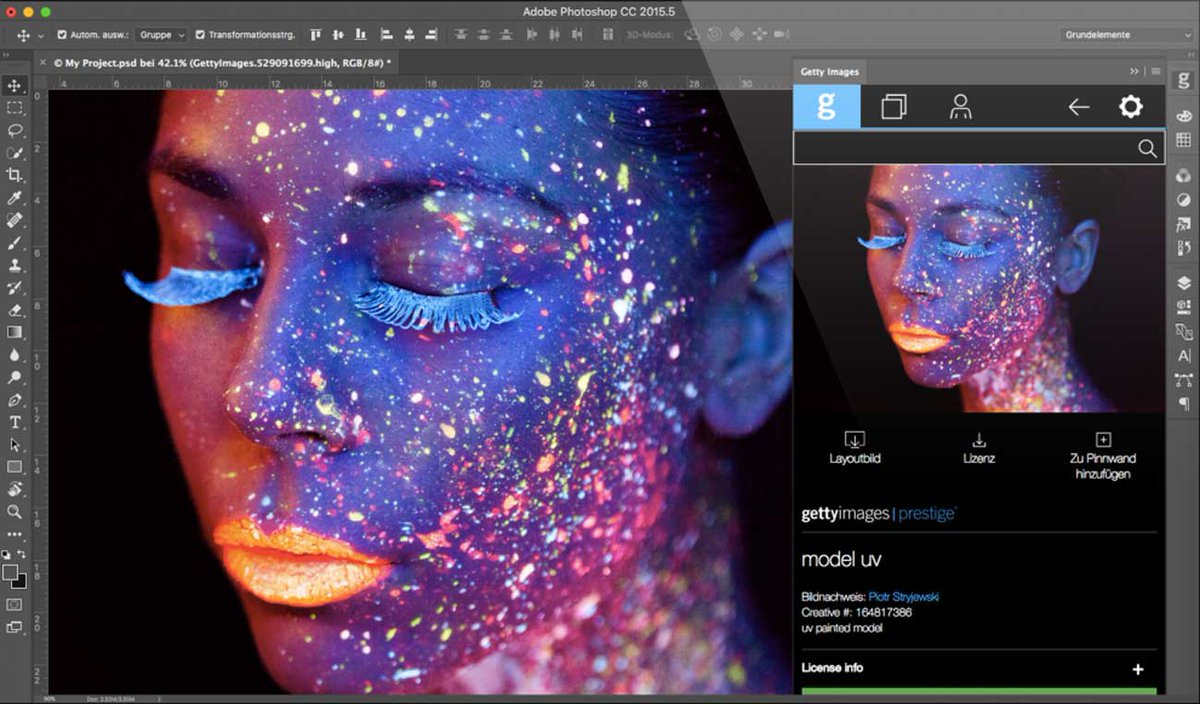The height and width of the screenshot is (704, 1200).
Task: Select the Lasso tool
Action: [x=15, y=130]
